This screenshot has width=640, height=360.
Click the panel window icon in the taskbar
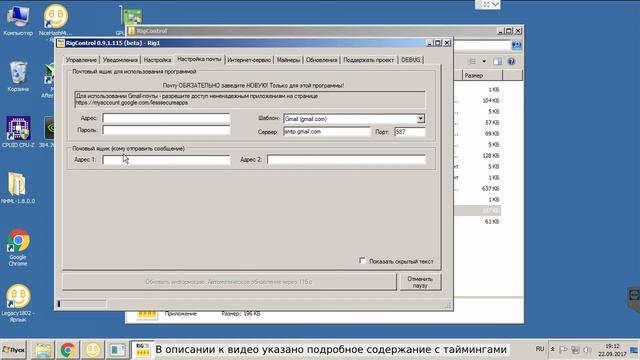118,350
